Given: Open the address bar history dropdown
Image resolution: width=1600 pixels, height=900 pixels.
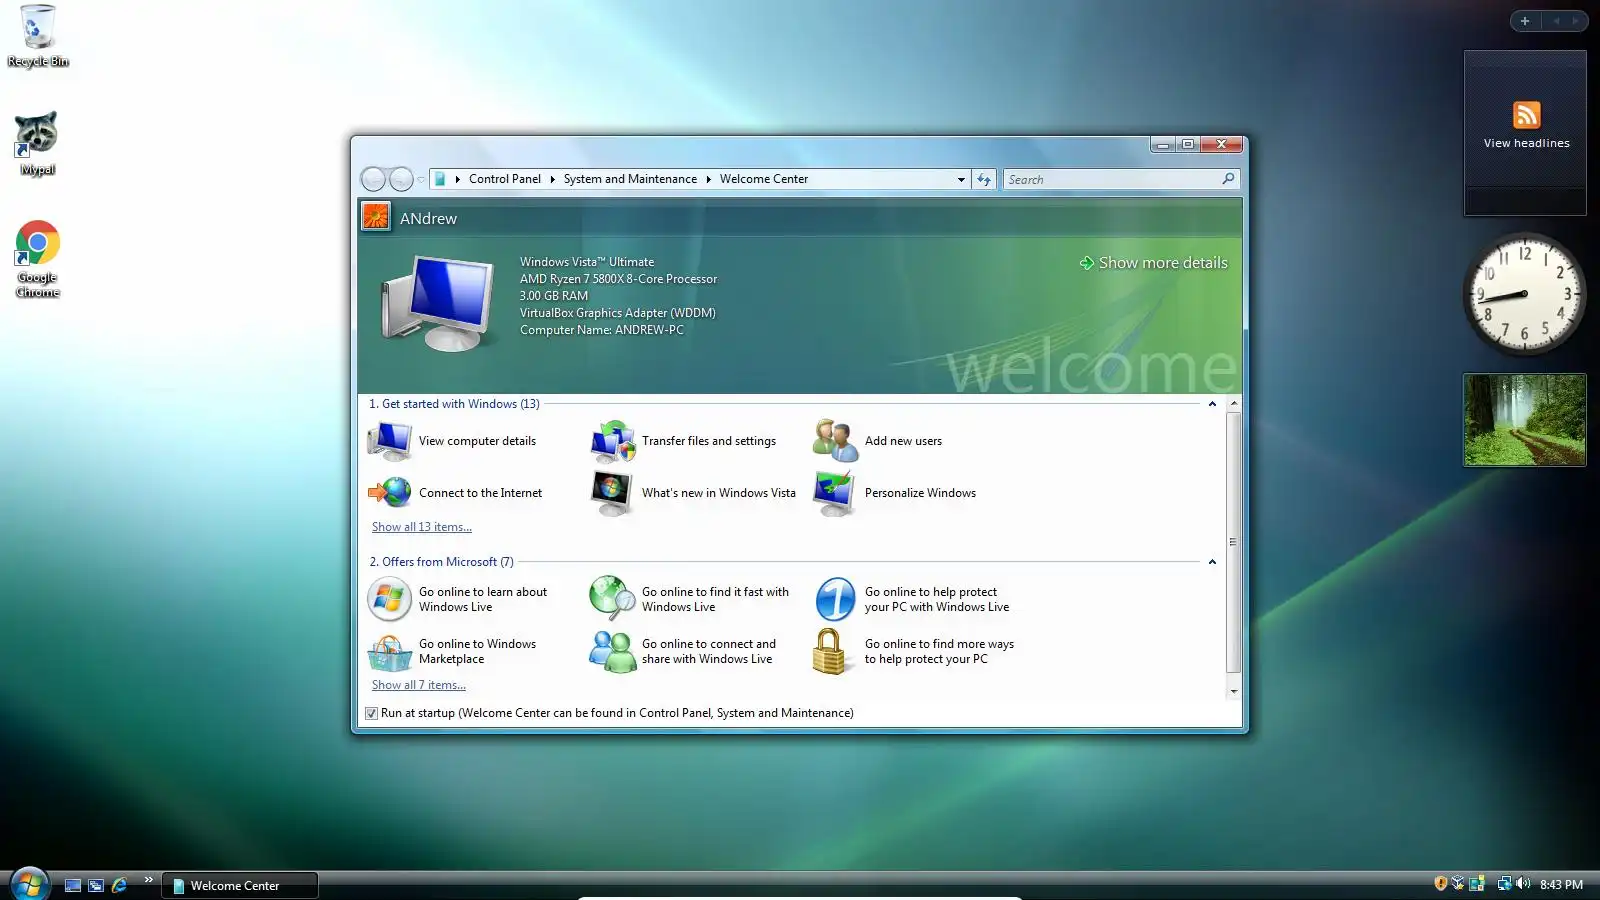Looking at the screenshot, I should (x=961, y=180).
